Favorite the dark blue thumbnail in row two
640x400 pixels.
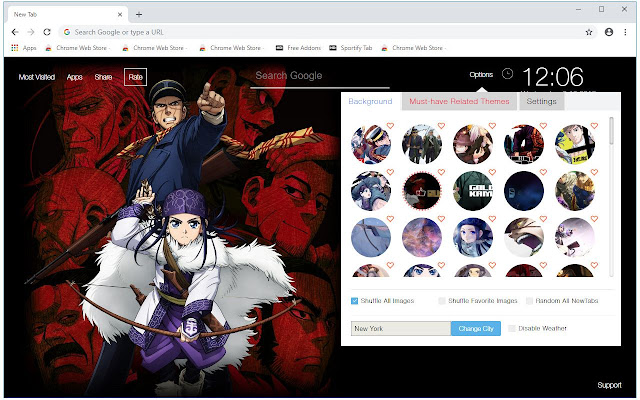[x=543, y=172]
